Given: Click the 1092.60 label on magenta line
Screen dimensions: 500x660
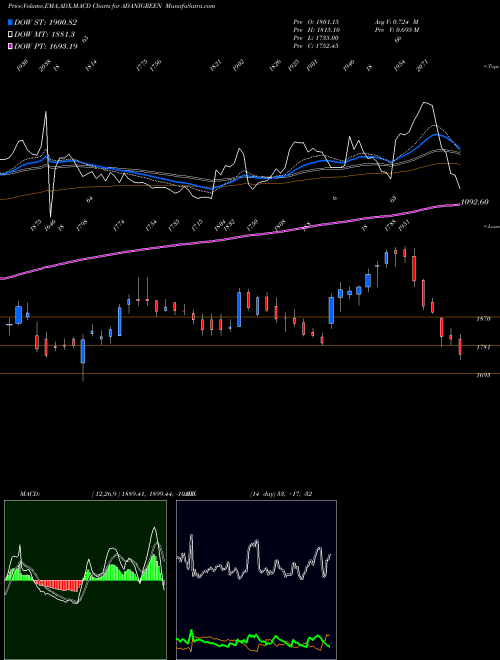Looking at the screenshot, I should pos(475,202).
